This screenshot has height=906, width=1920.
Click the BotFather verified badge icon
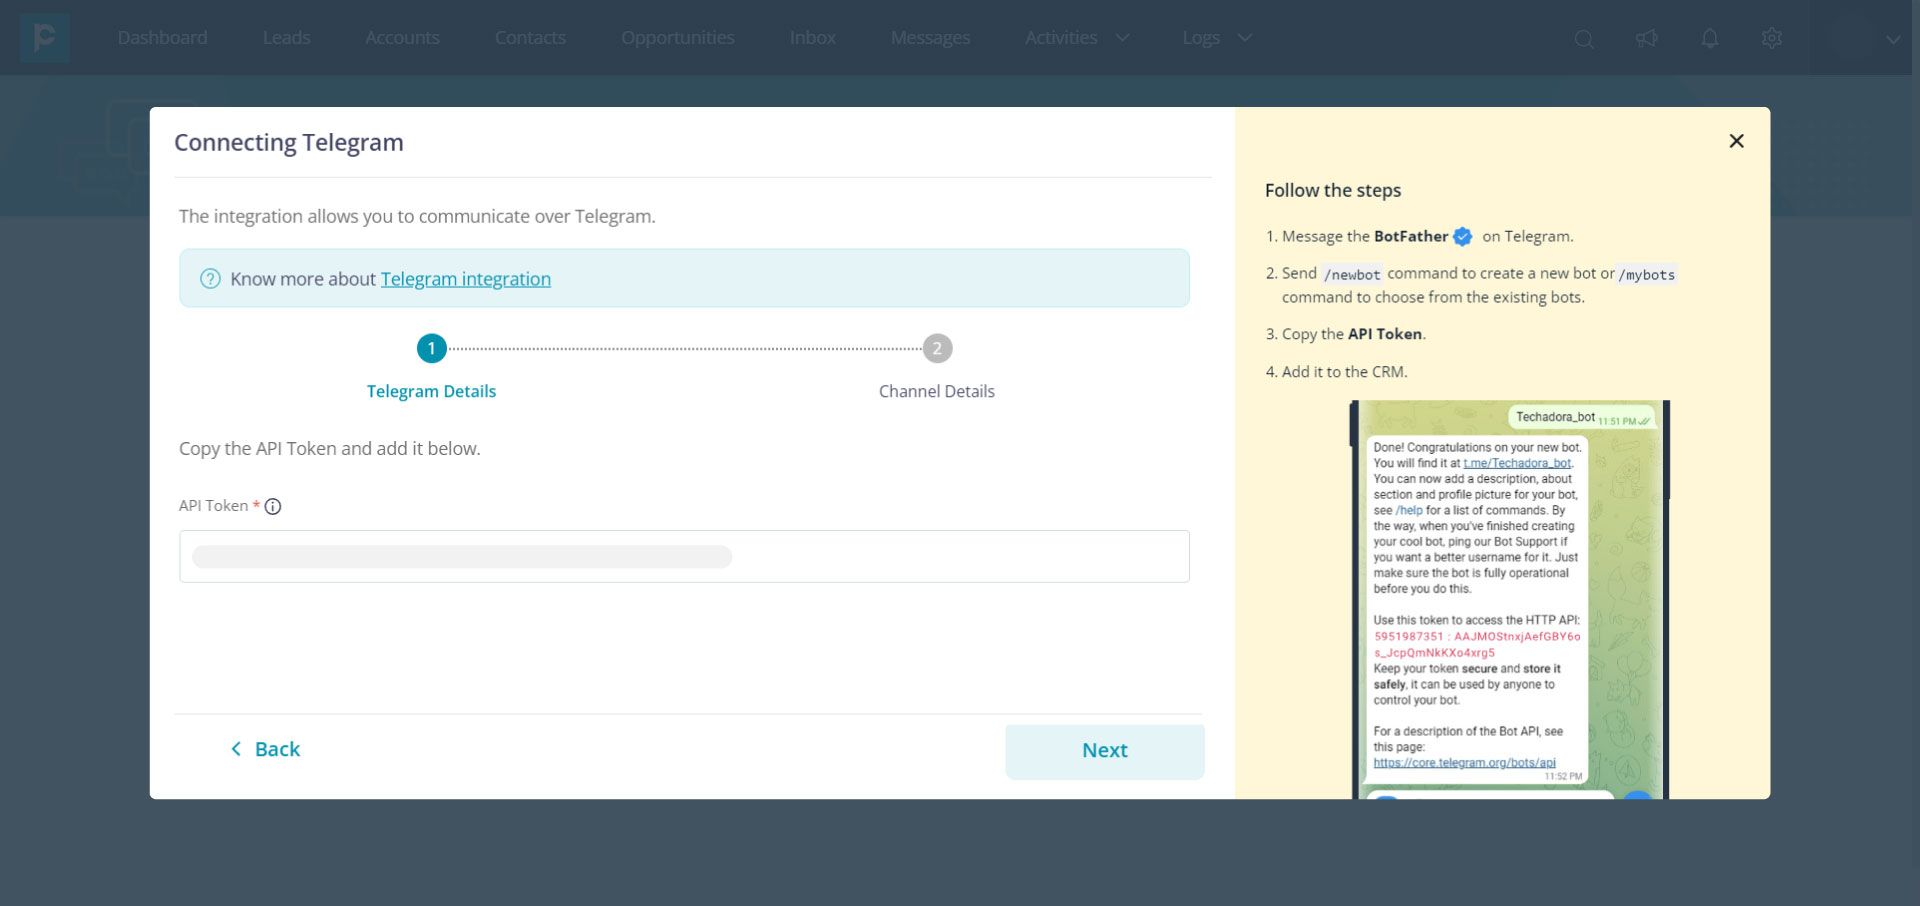coord(1462,237)
